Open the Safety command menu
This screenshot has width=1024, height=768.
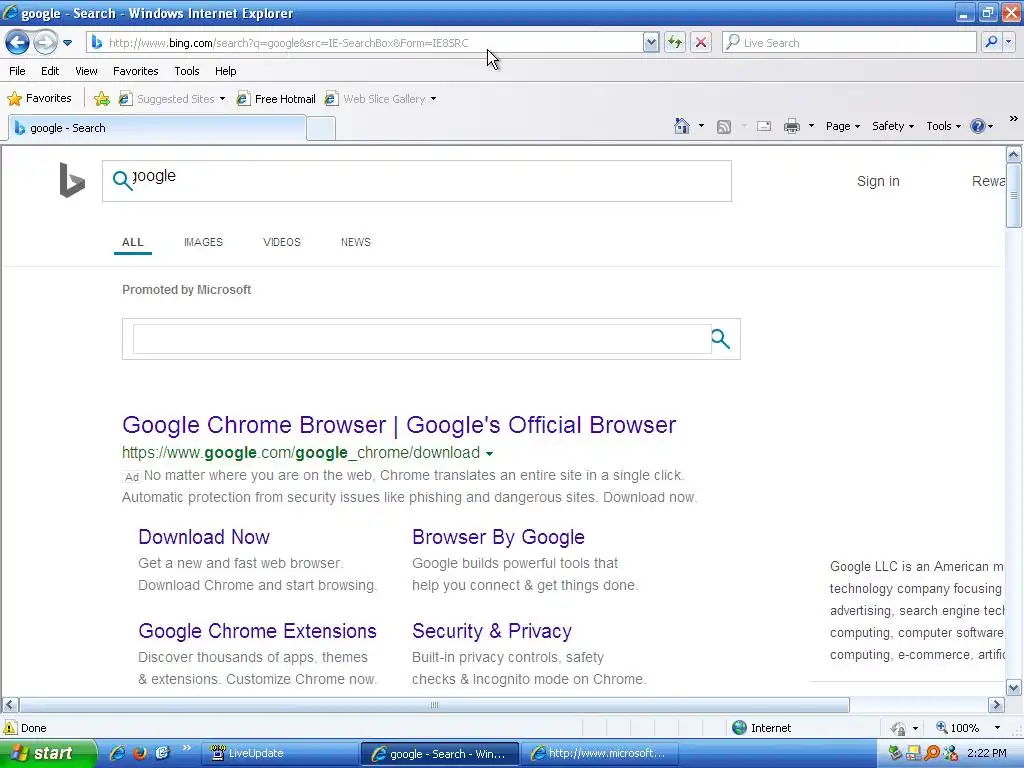tap(893, 126)
